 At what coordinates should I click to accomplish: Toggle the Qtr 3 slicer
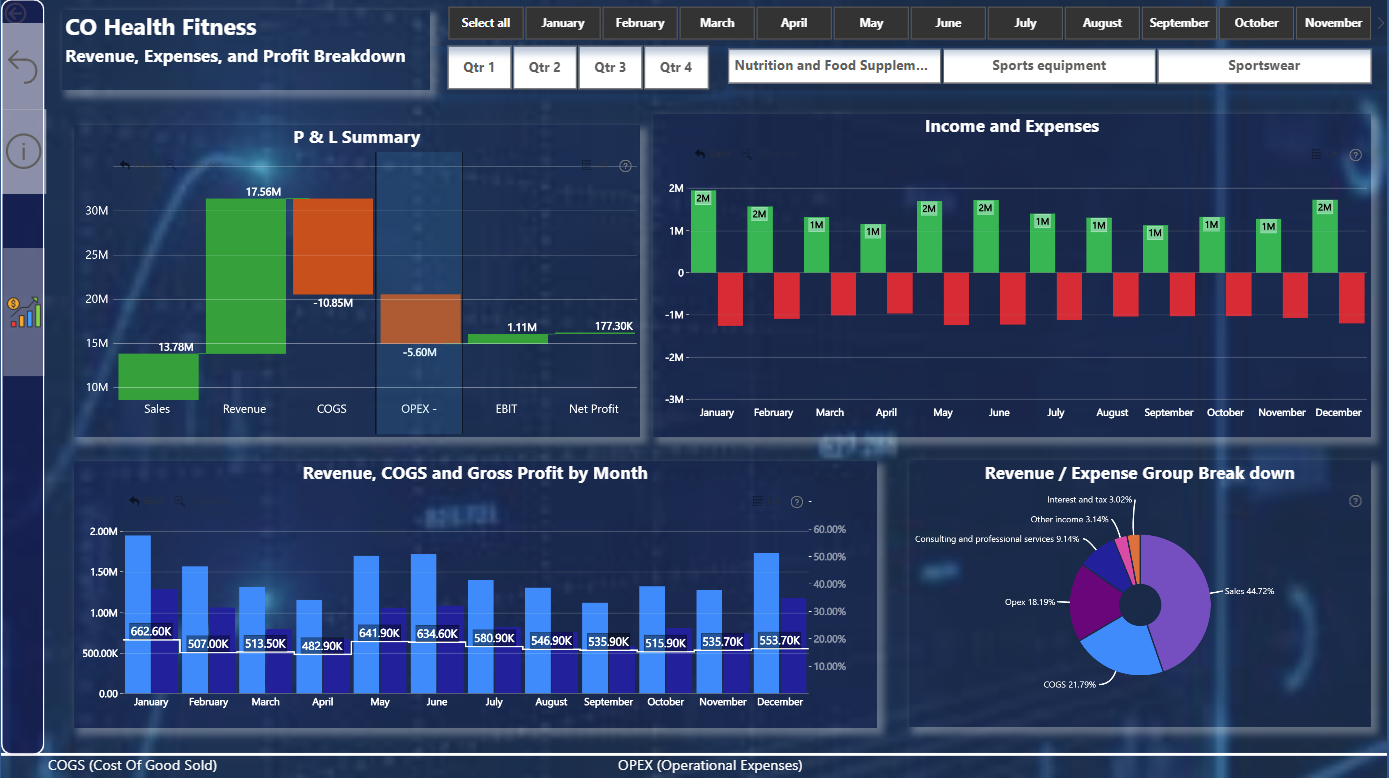[x=610, y=67]
